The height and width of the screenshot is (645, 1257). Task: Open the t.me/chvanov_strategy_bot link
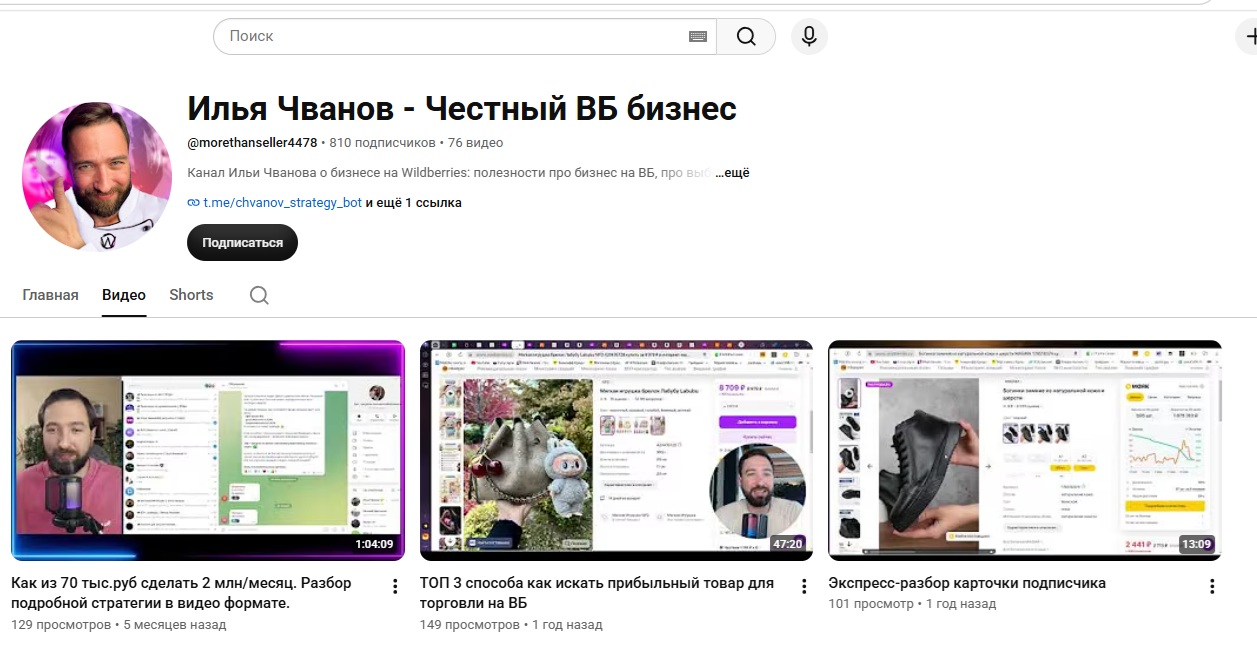tap(283, 203)
